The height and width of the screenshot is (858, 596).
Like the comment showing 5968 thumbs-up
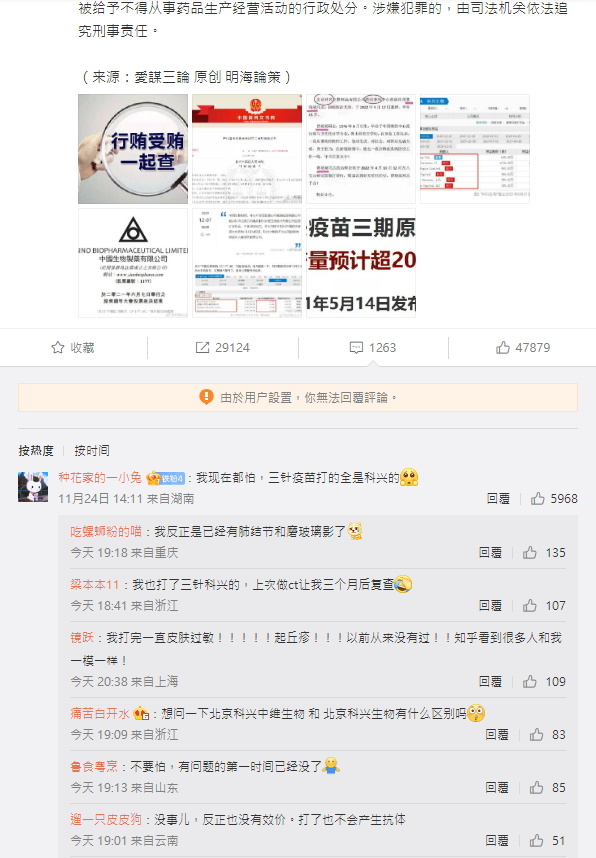pos(538,498)
